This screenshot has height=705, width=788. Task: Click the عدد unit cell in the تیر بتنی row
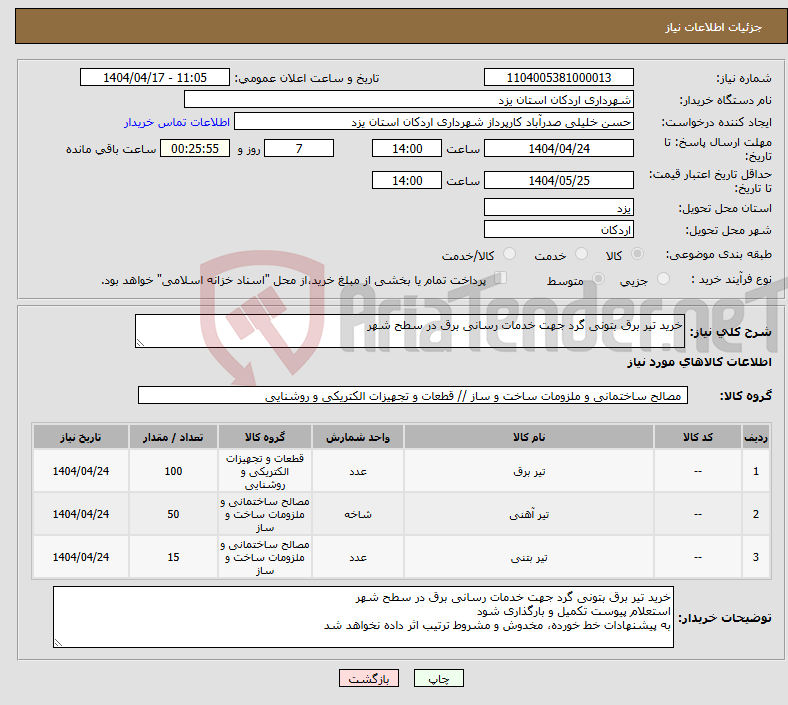tap(358, 557)
